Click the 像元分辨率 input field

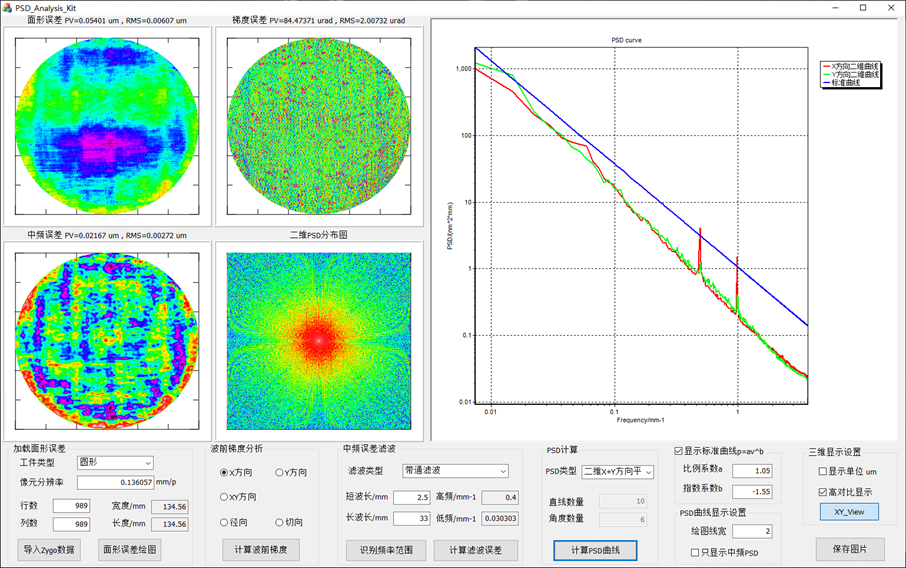click(x=115, y=482)
